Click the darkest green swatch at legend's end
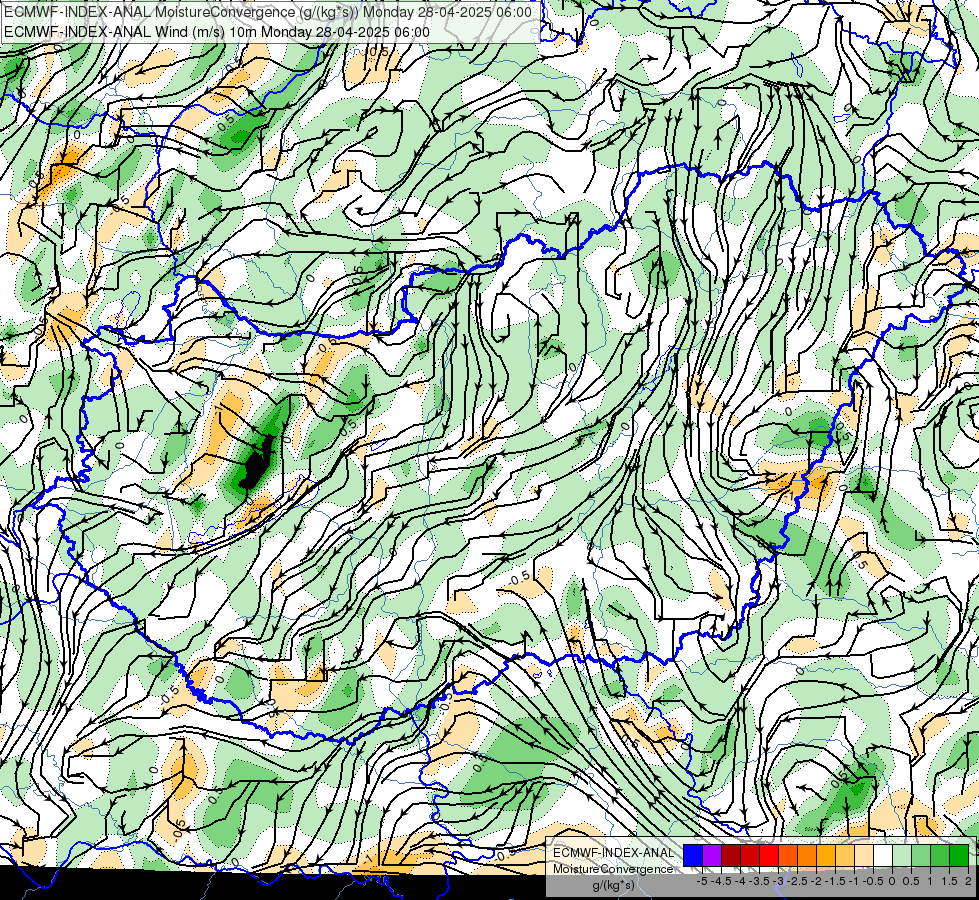 click(x=958, y=855)
